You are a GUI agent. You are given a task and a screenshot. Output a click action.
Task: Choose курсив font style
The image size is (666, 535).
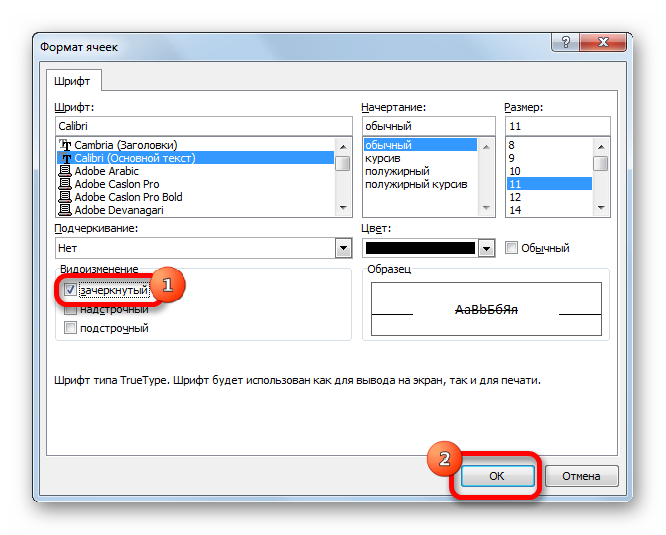point(420,158)
